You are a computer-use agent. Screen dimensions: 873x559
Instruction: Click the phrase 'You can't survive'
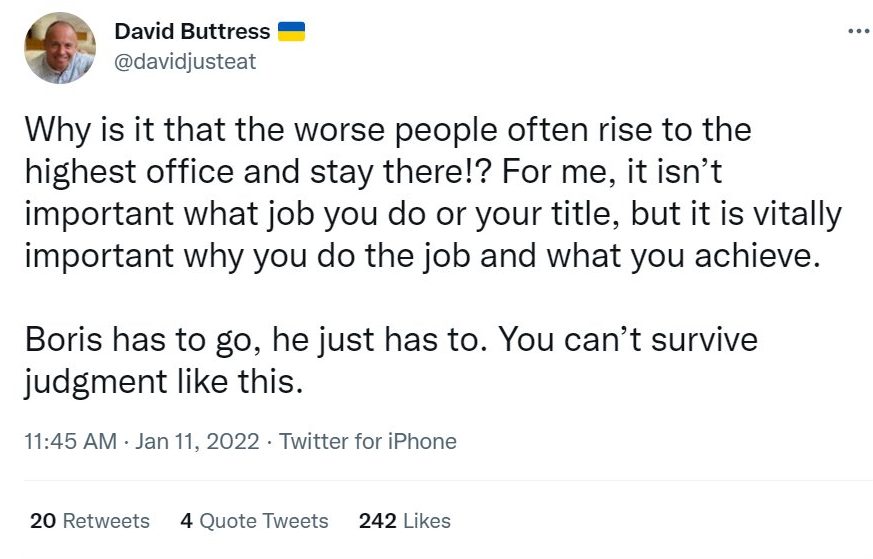click(627, 340)
